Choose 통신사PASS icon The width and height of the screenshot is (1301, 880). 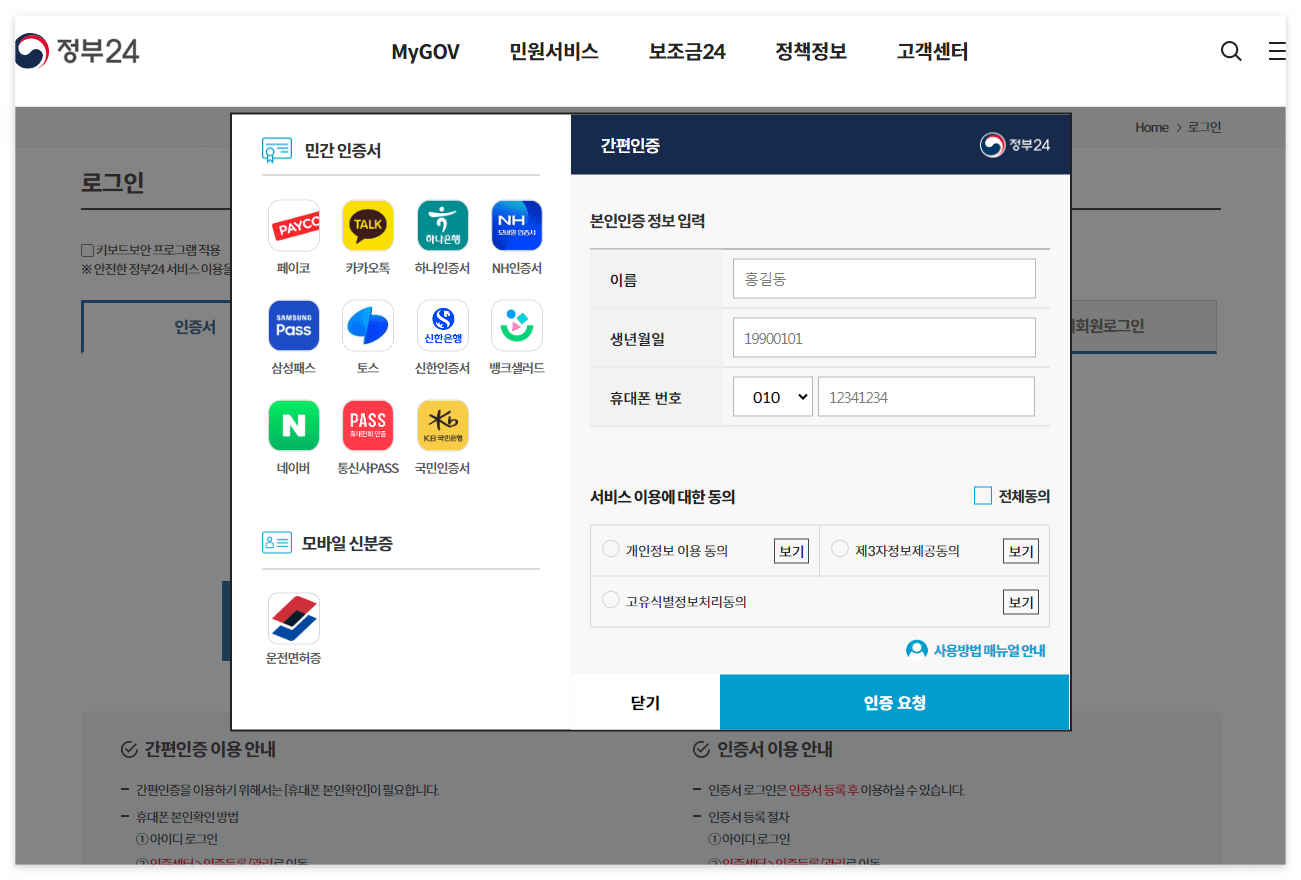click(368, 425)
